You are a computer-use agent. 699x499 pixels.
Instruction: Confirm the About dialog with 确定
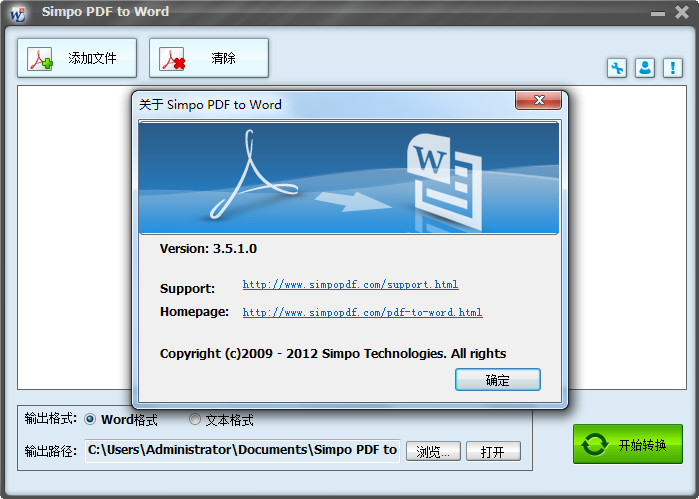(498, 379)
